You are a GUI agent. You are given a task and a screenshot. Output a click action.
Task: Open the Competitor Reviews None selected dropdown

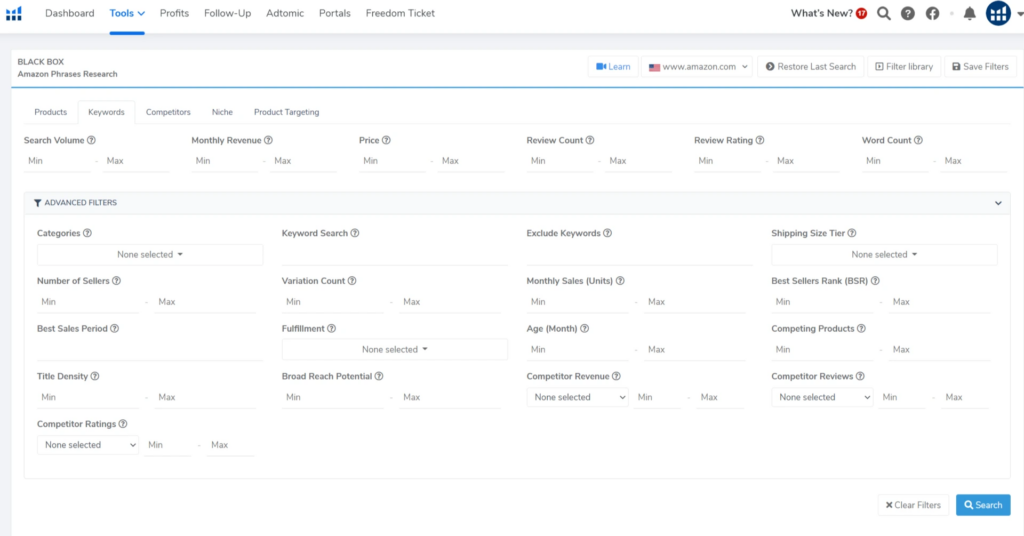(x=822, y=397)
